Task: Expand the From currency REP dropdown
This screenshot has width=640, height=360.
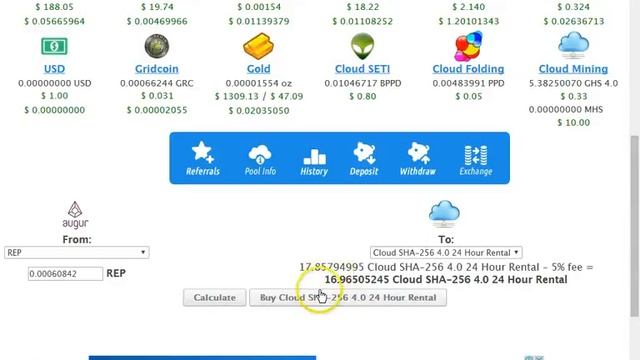Action: pyautogui.click(x=77, y=253)
